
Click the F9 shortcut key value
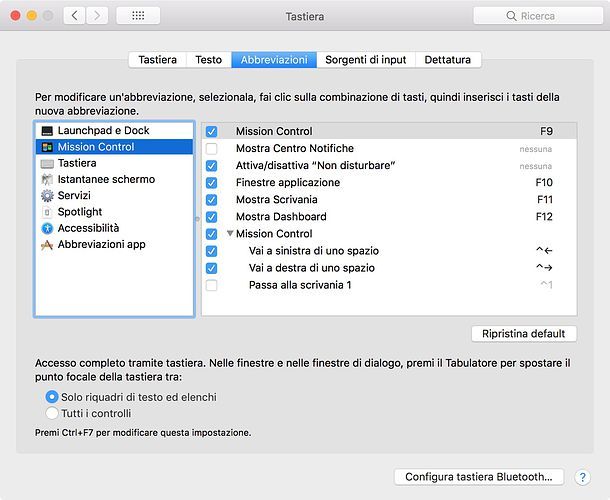[546, 132]
